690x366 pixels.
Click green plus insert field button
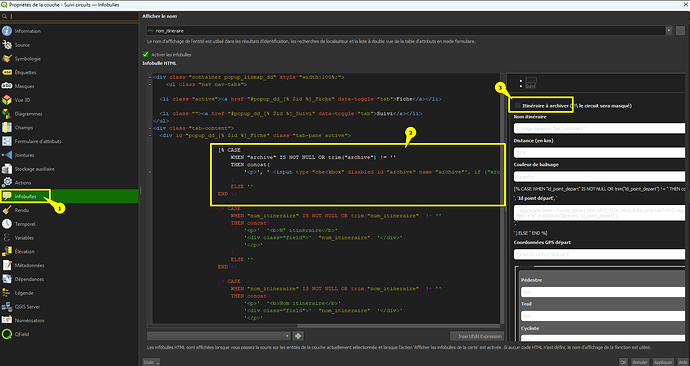coord(298,336)
